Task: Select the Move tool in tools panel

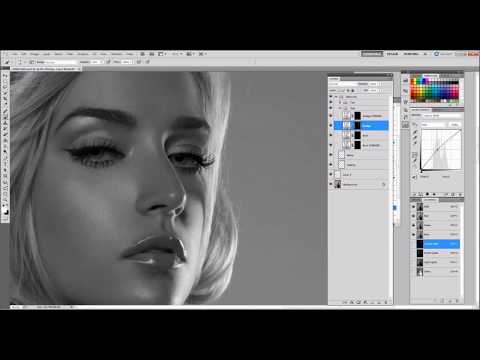Action: [x=5, y=75]
